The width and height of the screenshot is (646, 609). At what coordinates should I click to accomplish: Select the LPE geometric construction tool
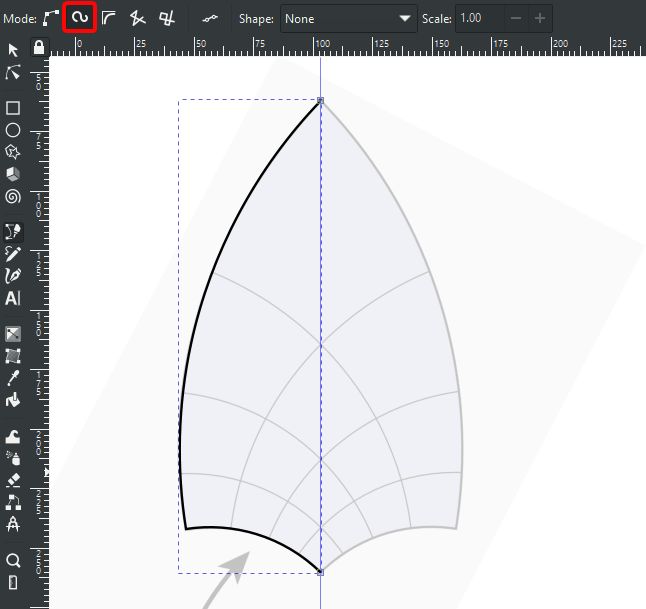[x=13, y=524]
